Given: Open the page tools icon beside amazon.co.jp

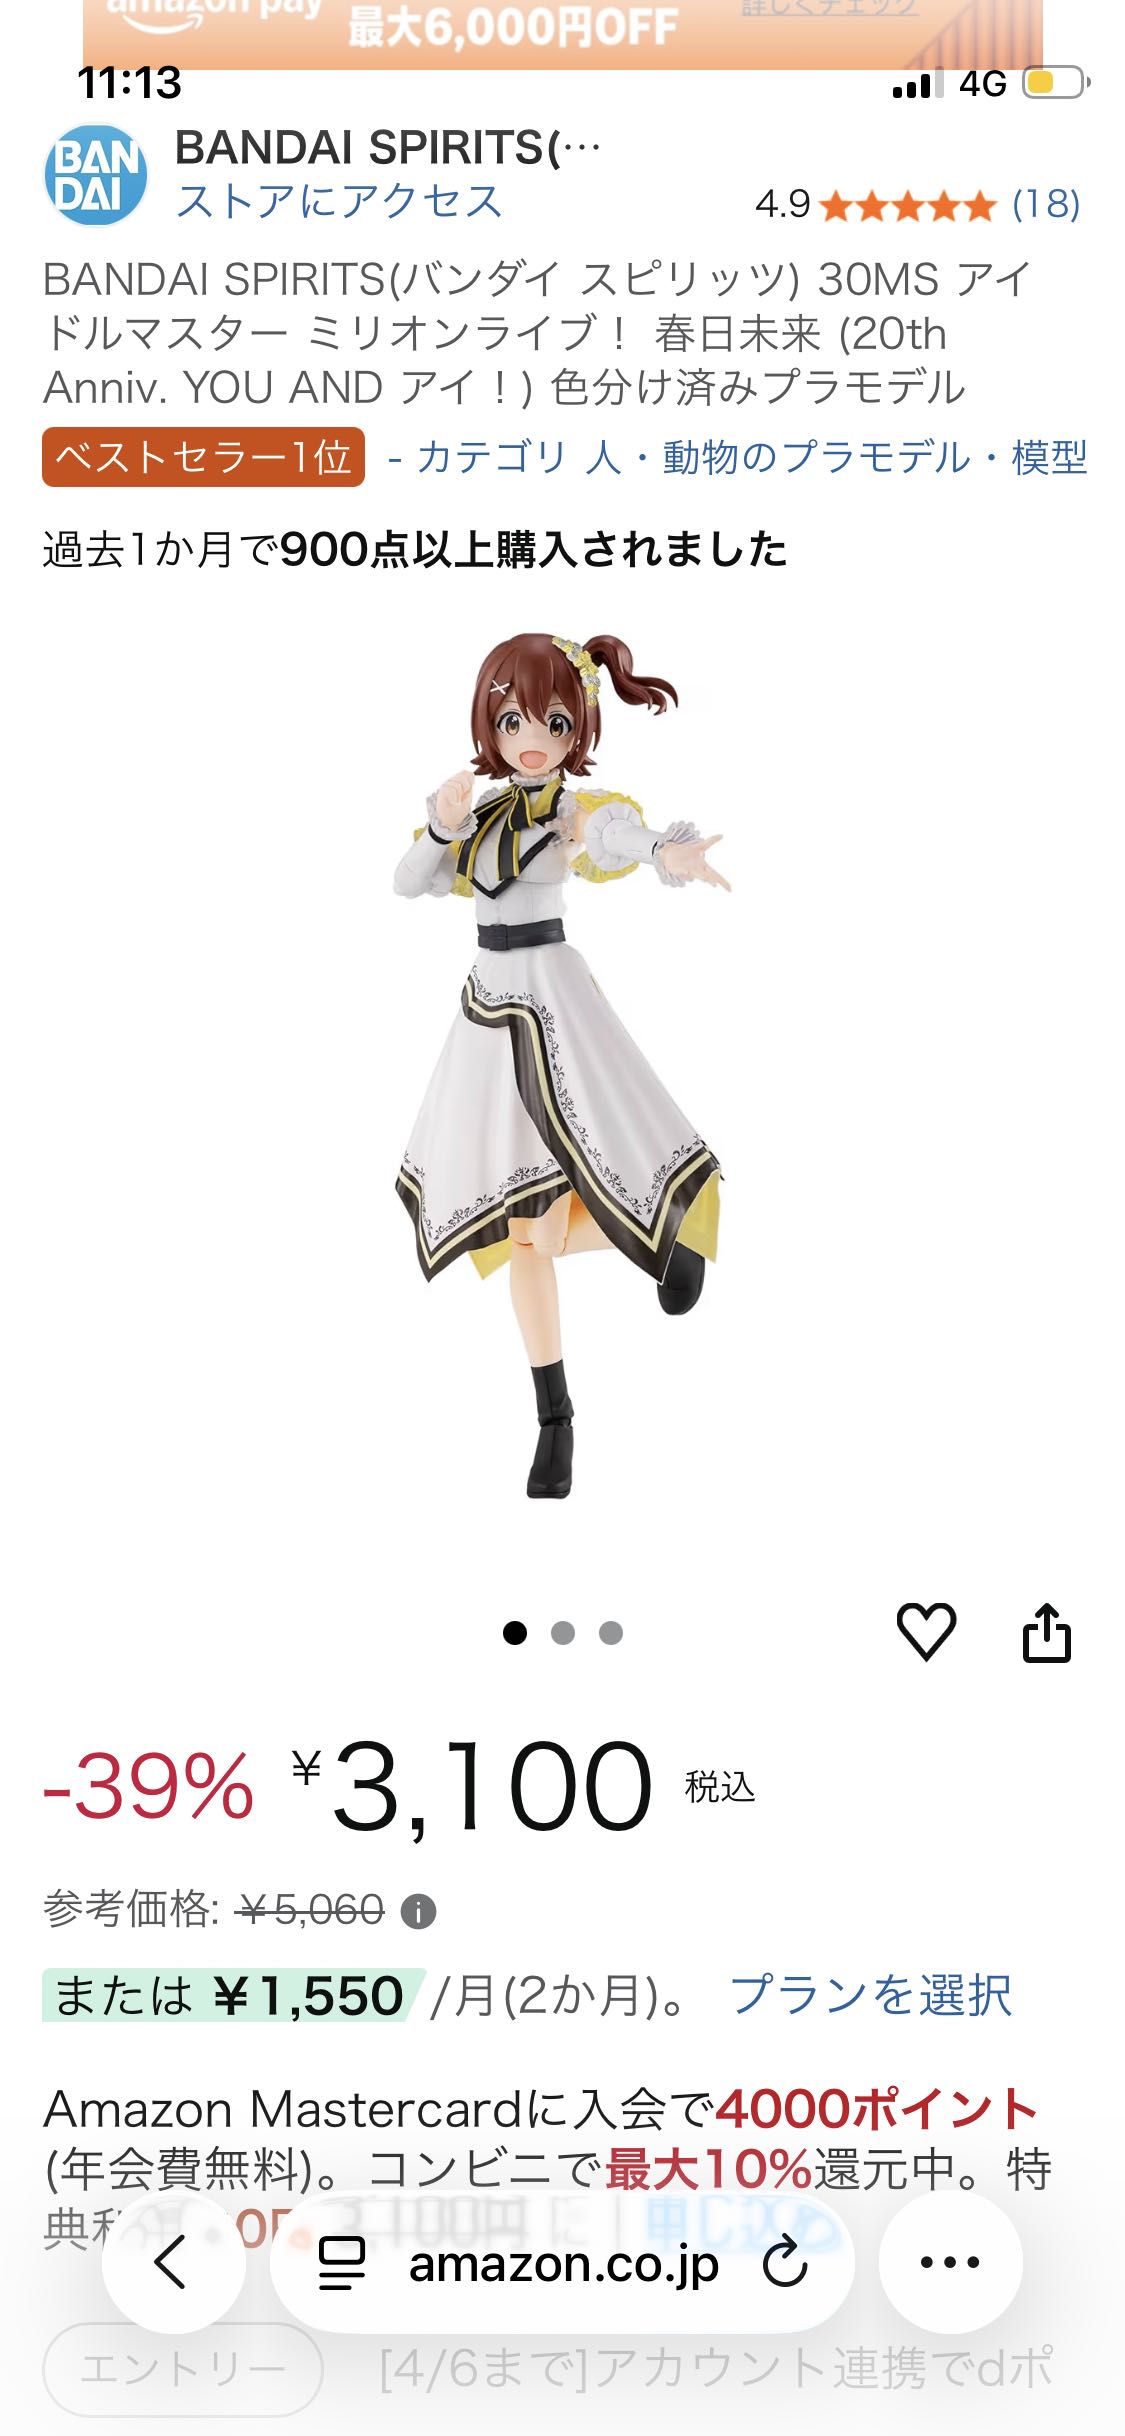Looking at the screenshot, I should [341, 2263].
